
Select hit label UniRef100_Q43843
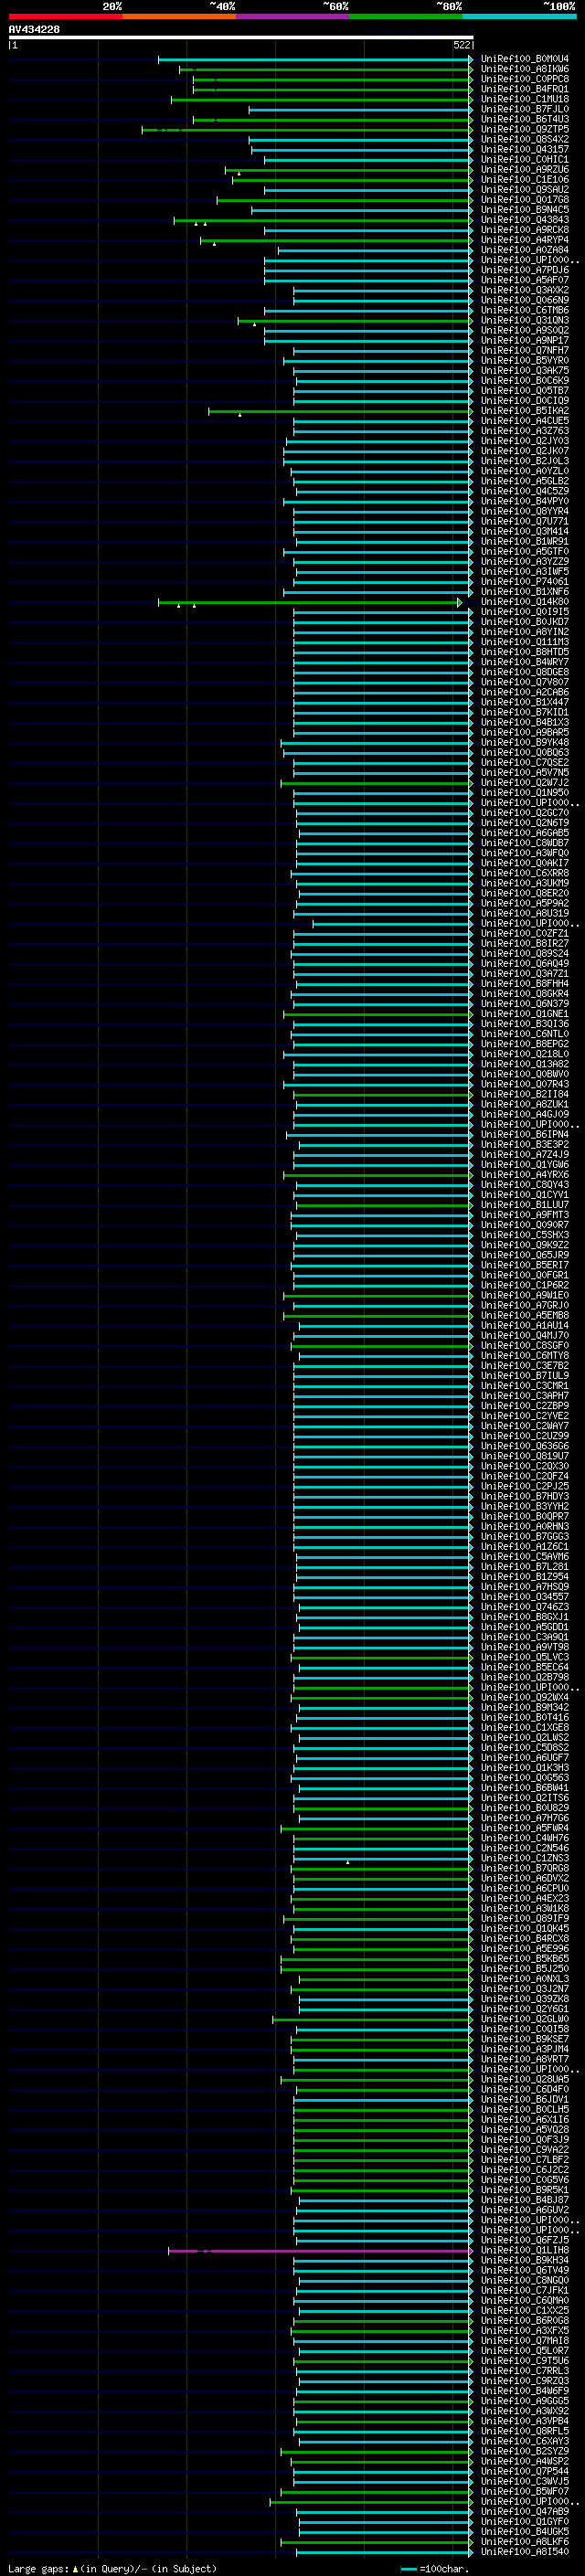525,220
